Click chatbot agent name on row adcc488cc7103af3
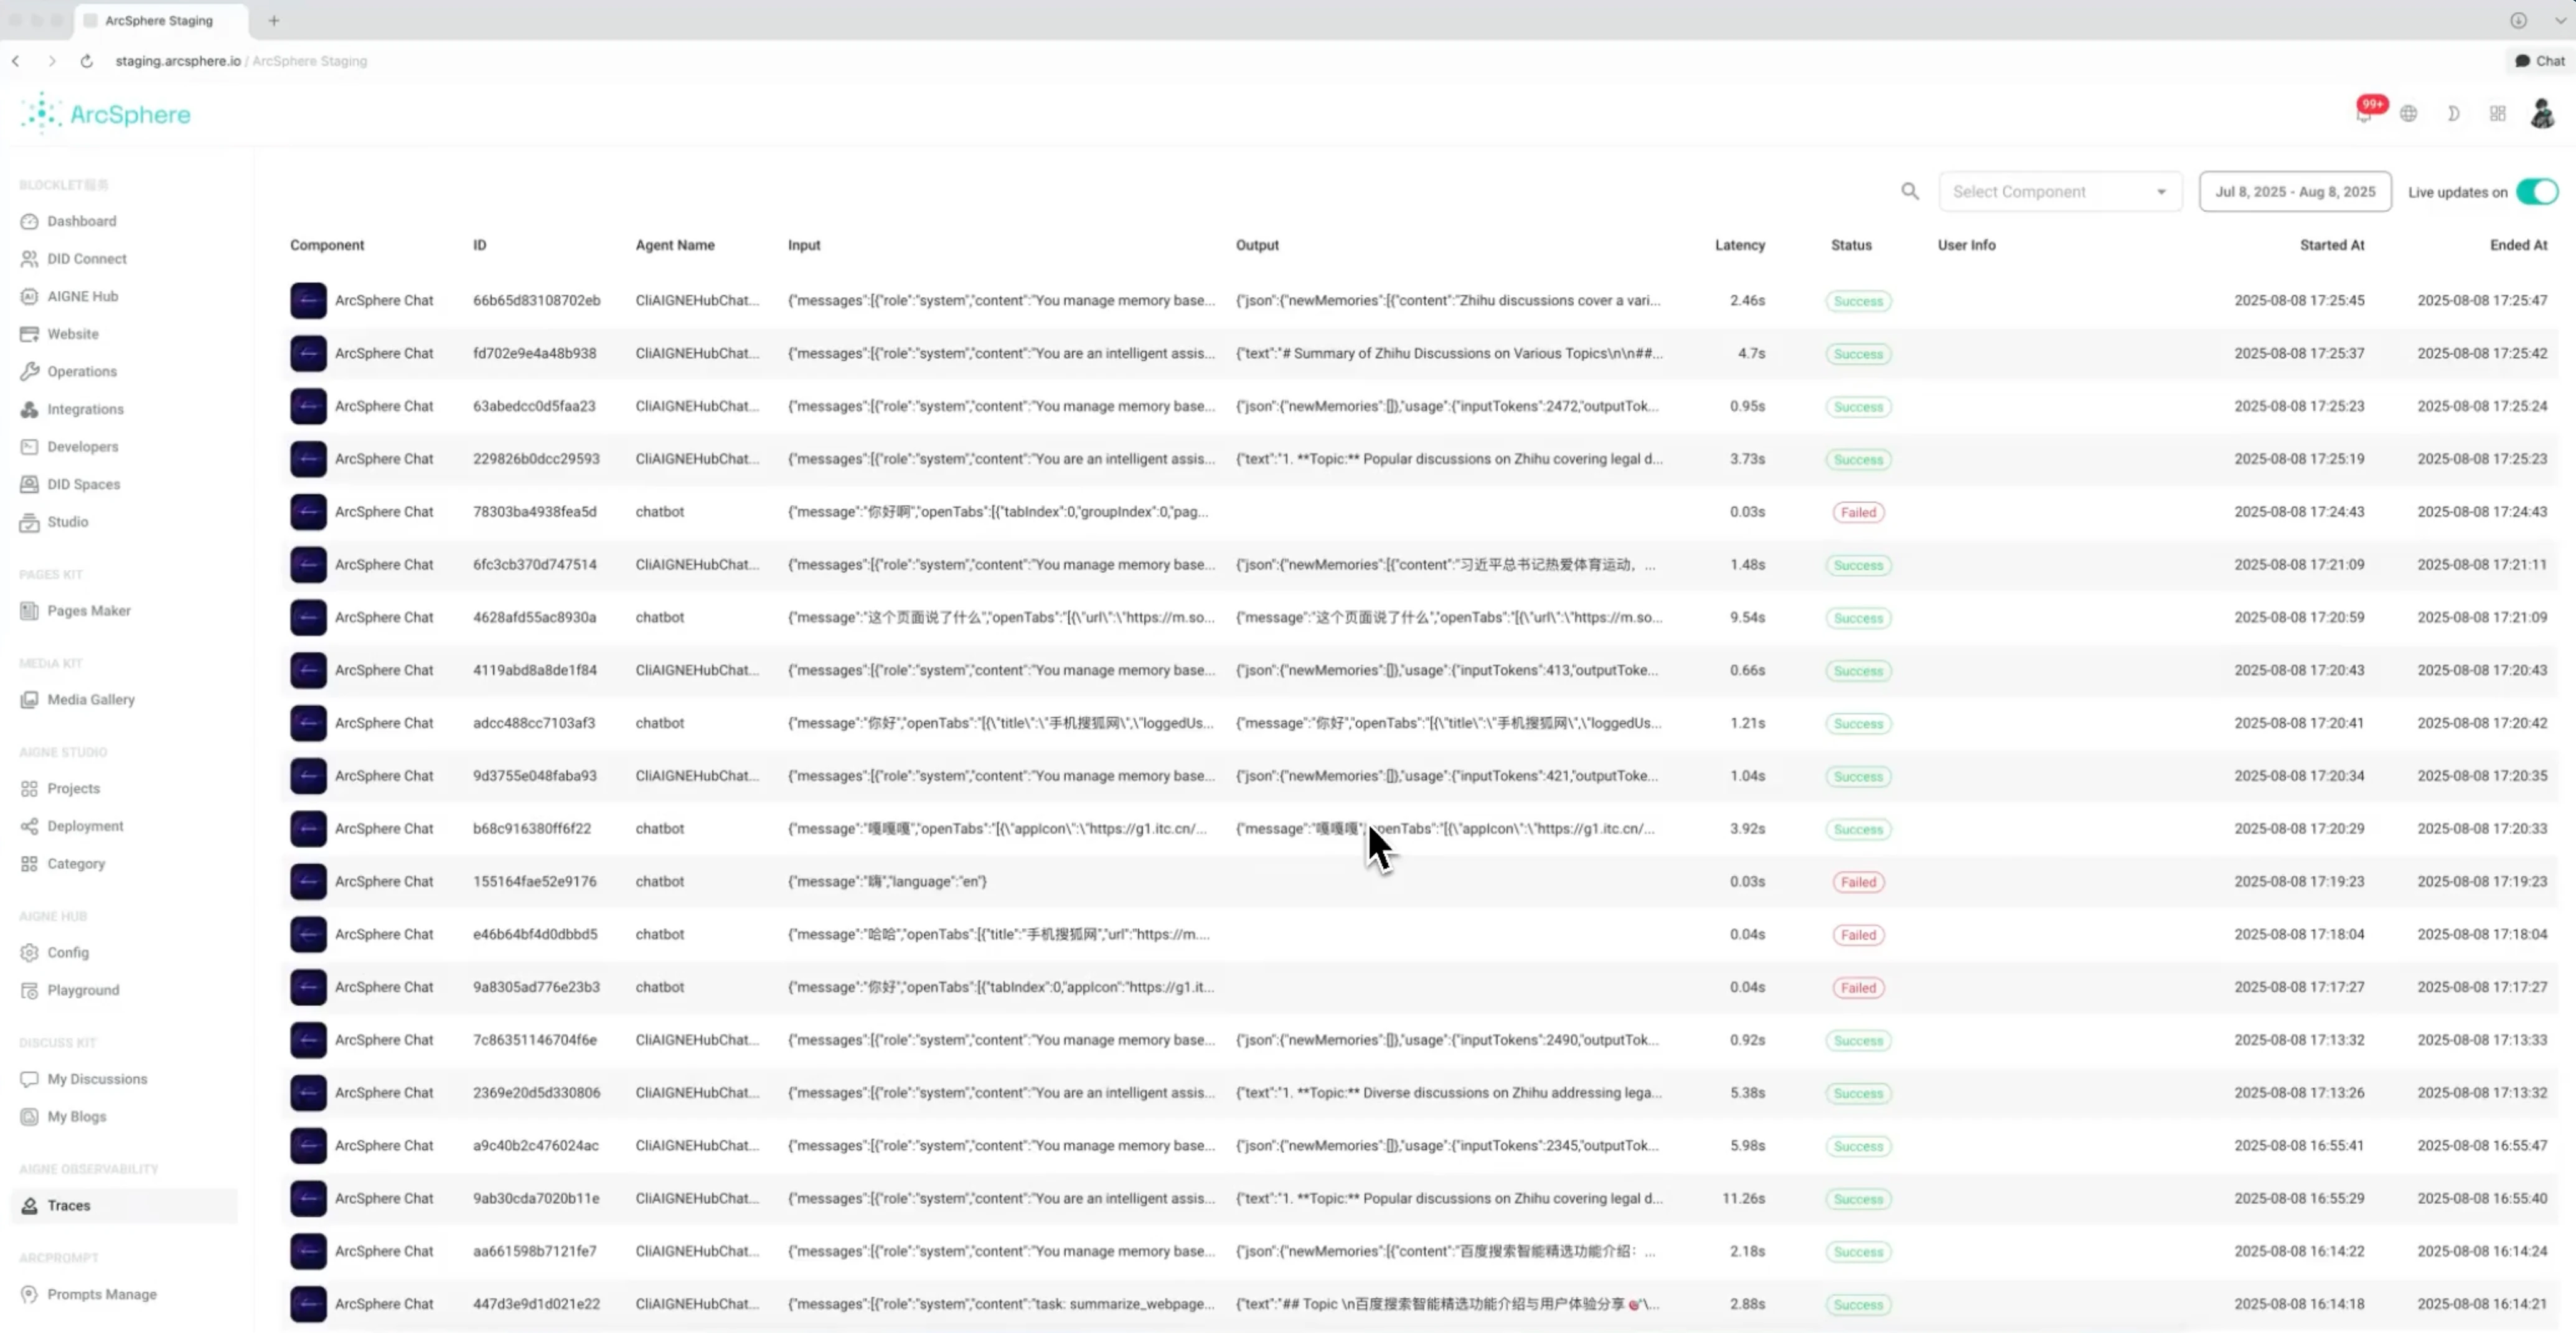Viewport: 2576px width, 1333px height. click(660, 723)
